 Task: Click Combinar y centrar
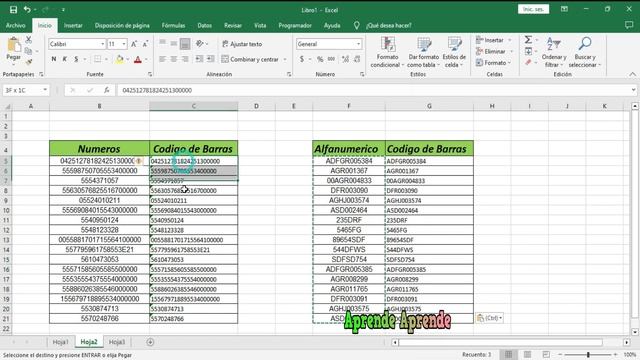[250, 59]
